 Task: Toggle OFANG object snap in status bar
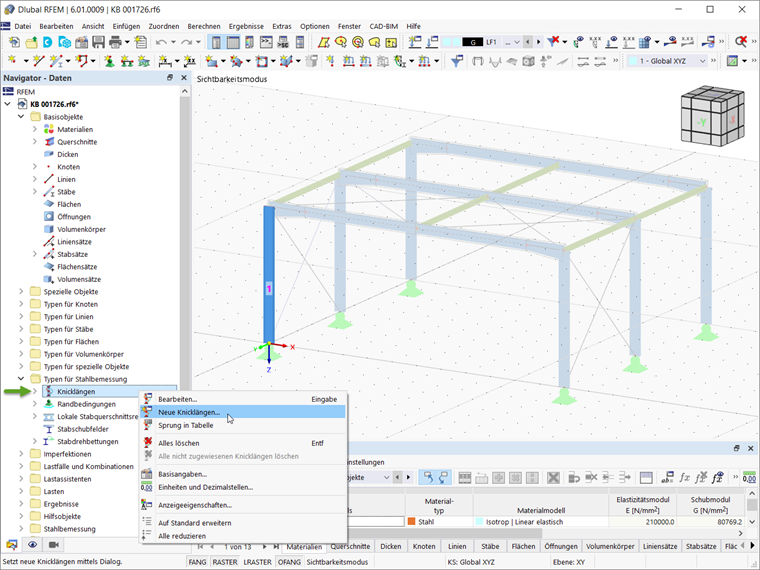(x=289, y=562)
